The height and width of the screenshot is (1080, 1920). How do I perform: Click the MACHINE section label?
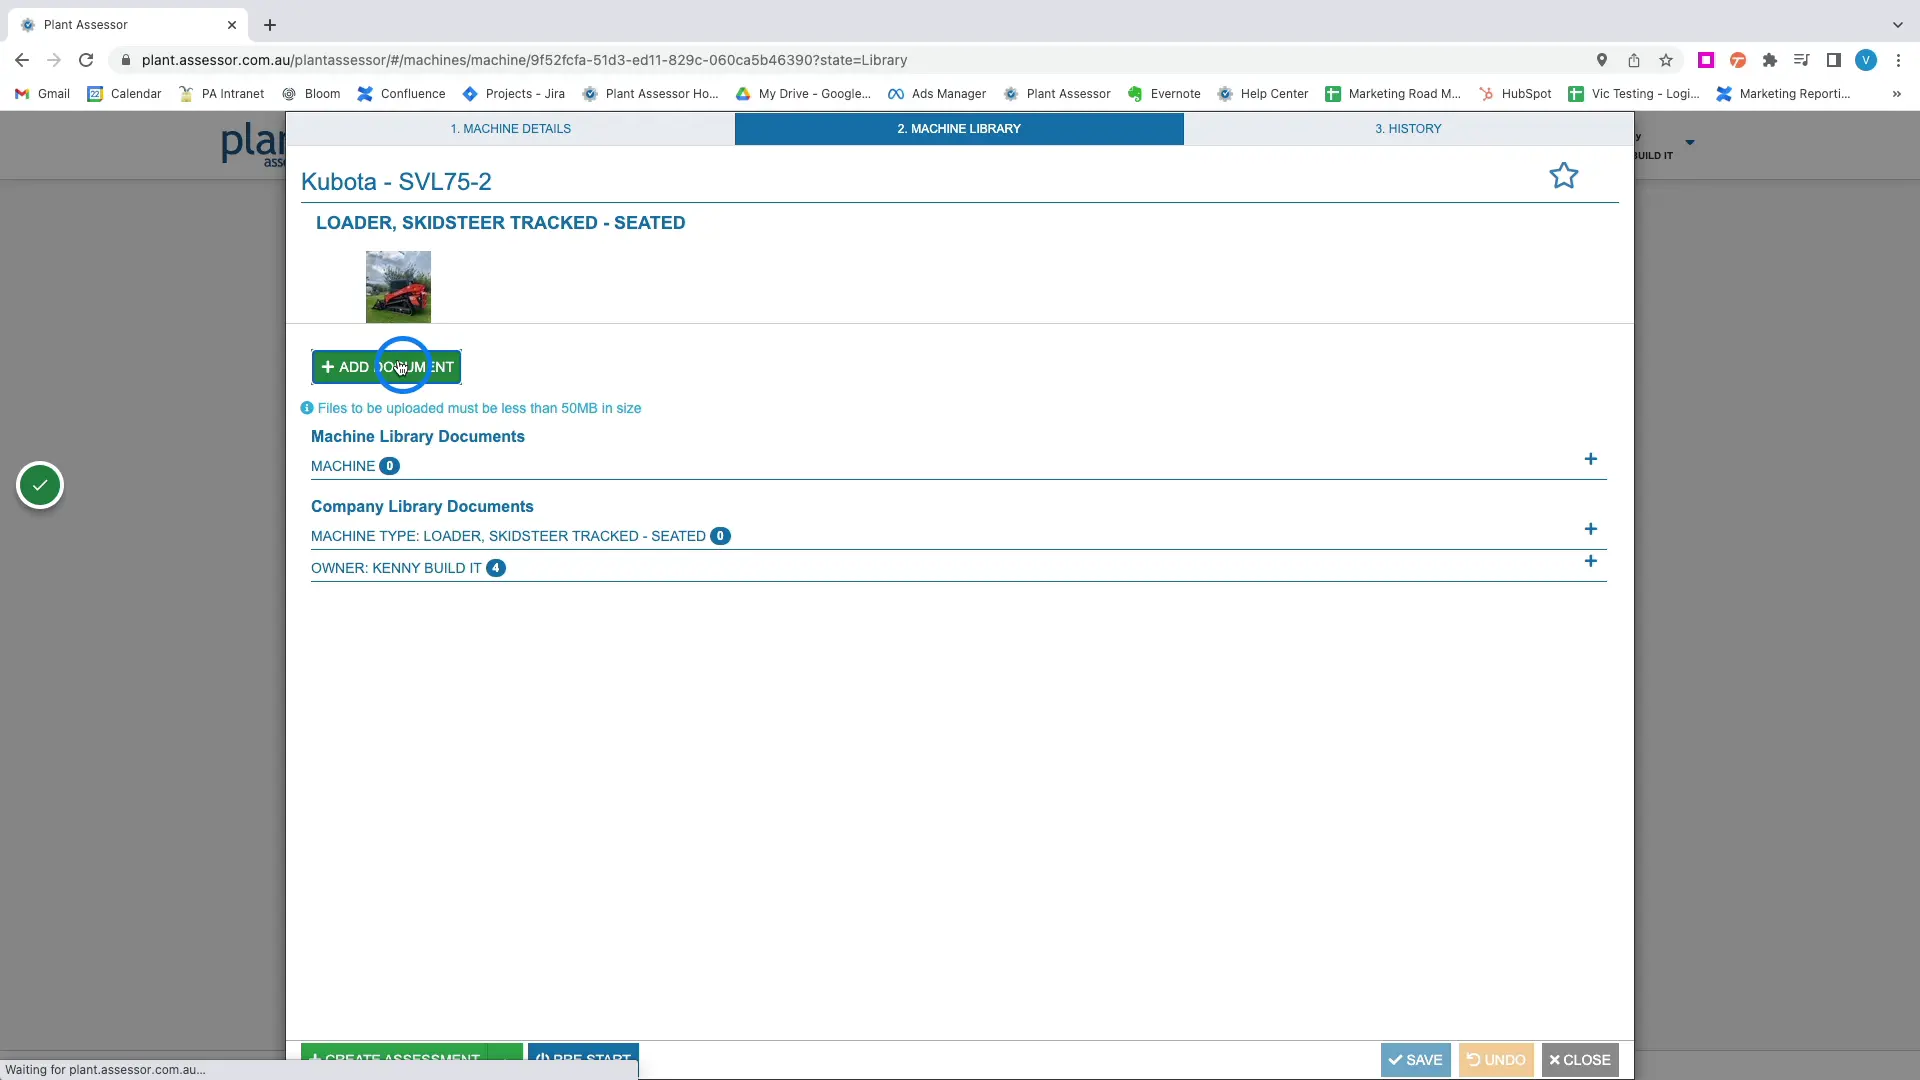click(343, 466)
